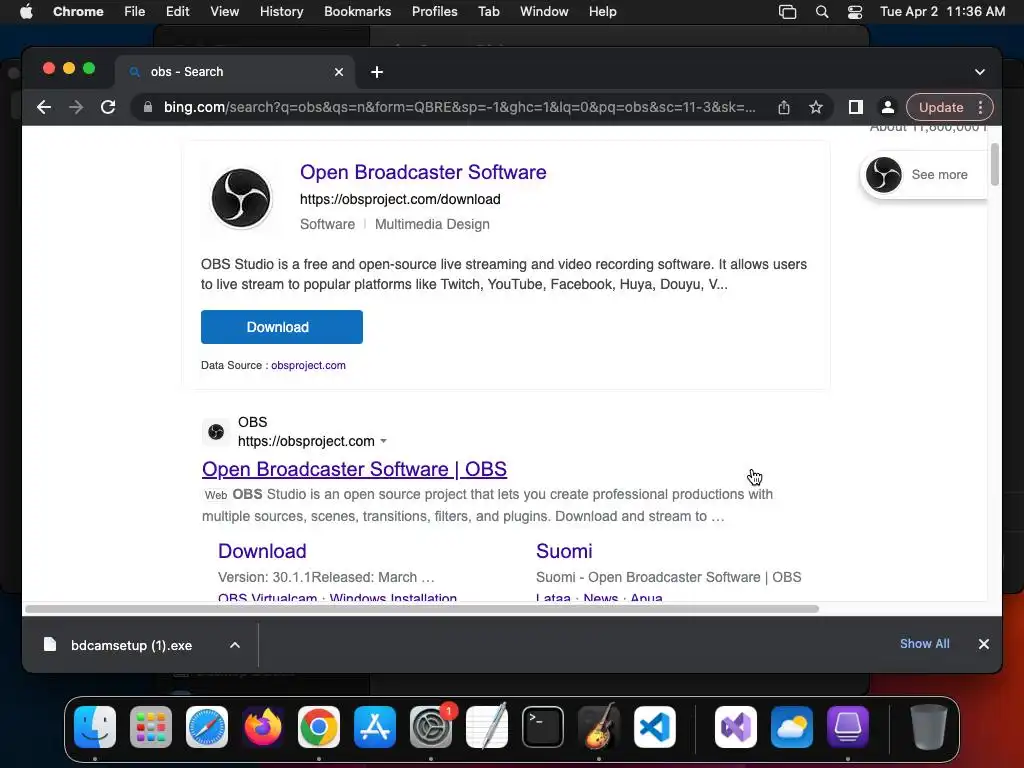Open the Weather app in the dock
Image resolution: width=1024 pixels, height=768 pixels.
coord(792,727)
